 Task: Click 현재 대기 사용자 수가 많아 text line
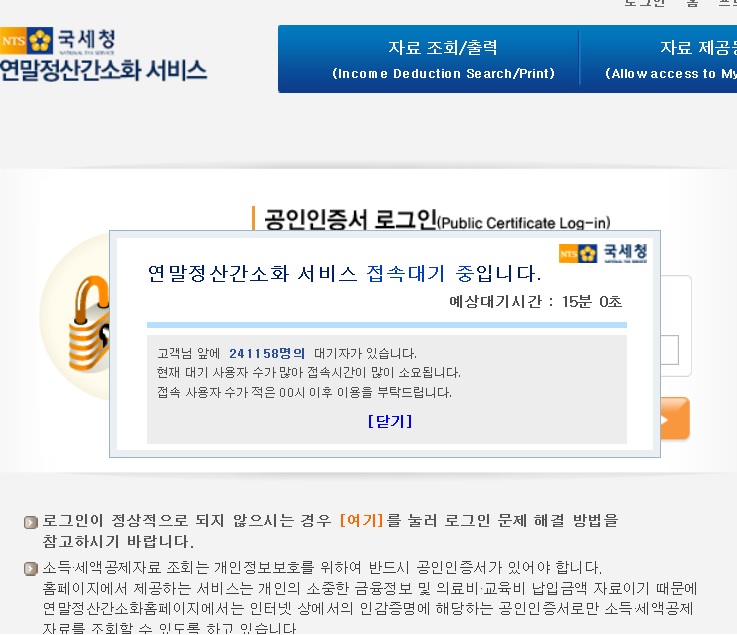[x=309, y=373]
